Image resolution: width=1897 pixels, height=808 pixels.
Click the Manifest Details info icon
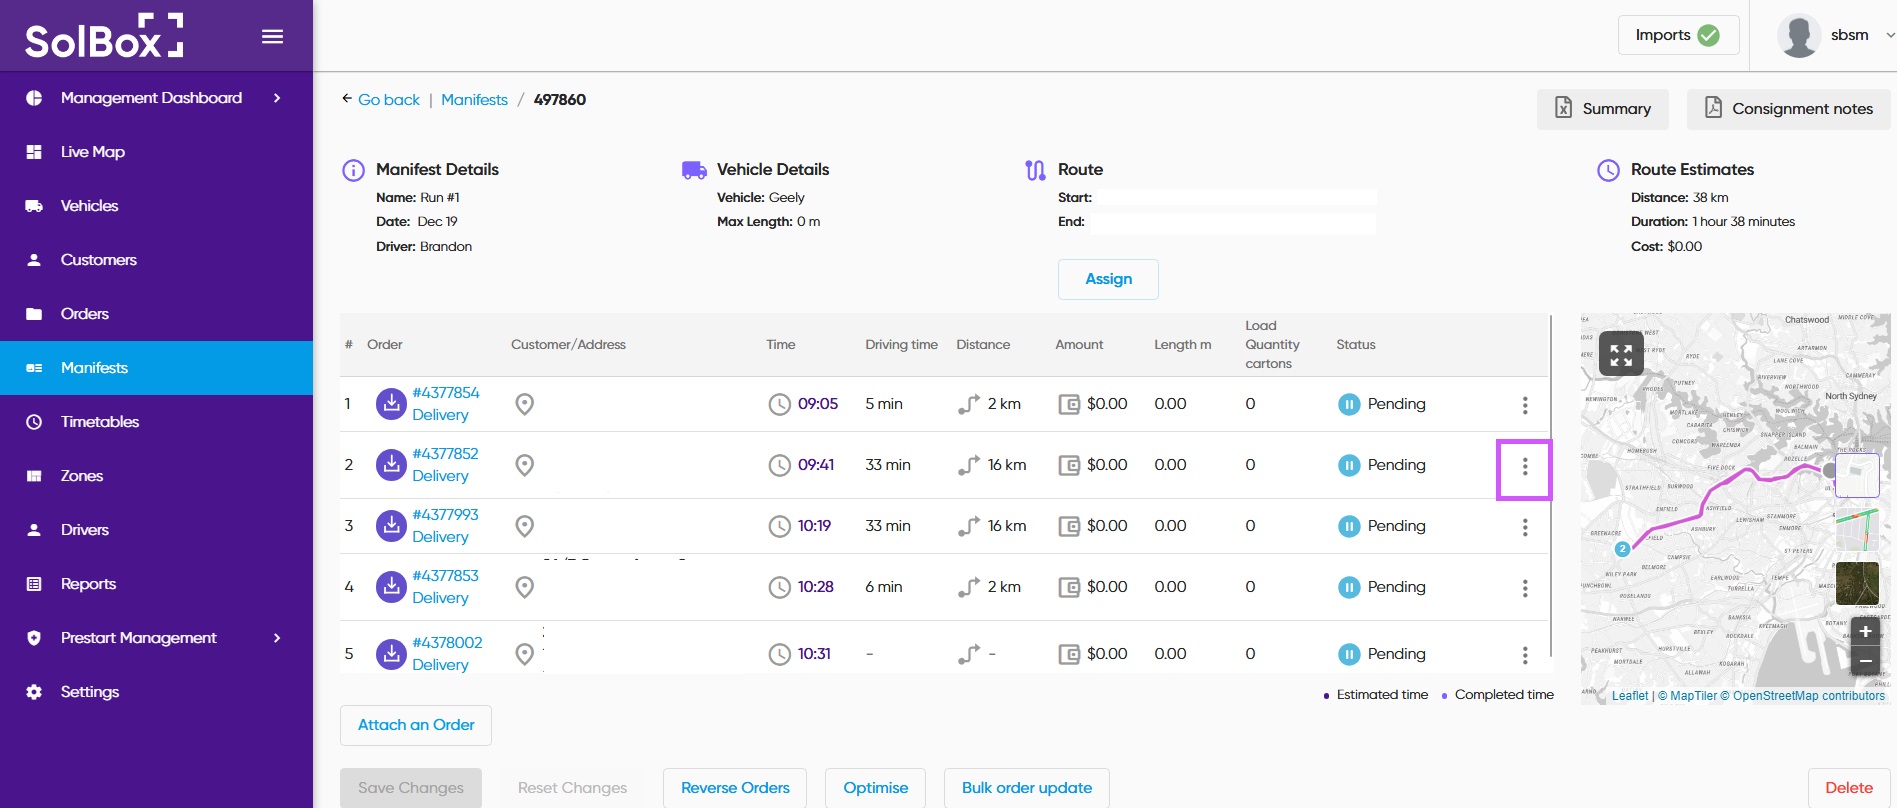[x=353, y=170]
